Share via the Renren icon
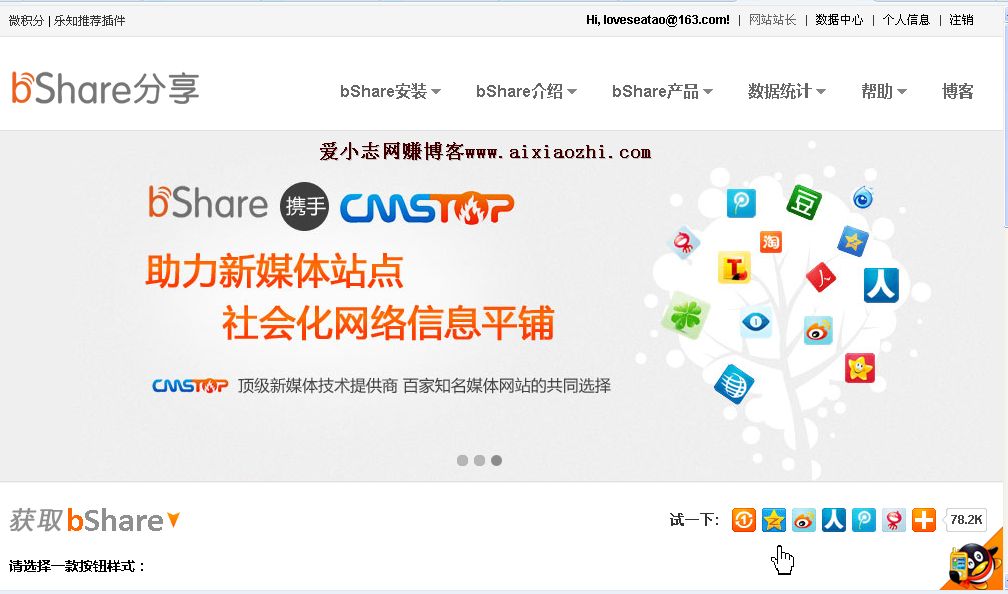This screenshot has height=594, width=1008. coord(834,519)
